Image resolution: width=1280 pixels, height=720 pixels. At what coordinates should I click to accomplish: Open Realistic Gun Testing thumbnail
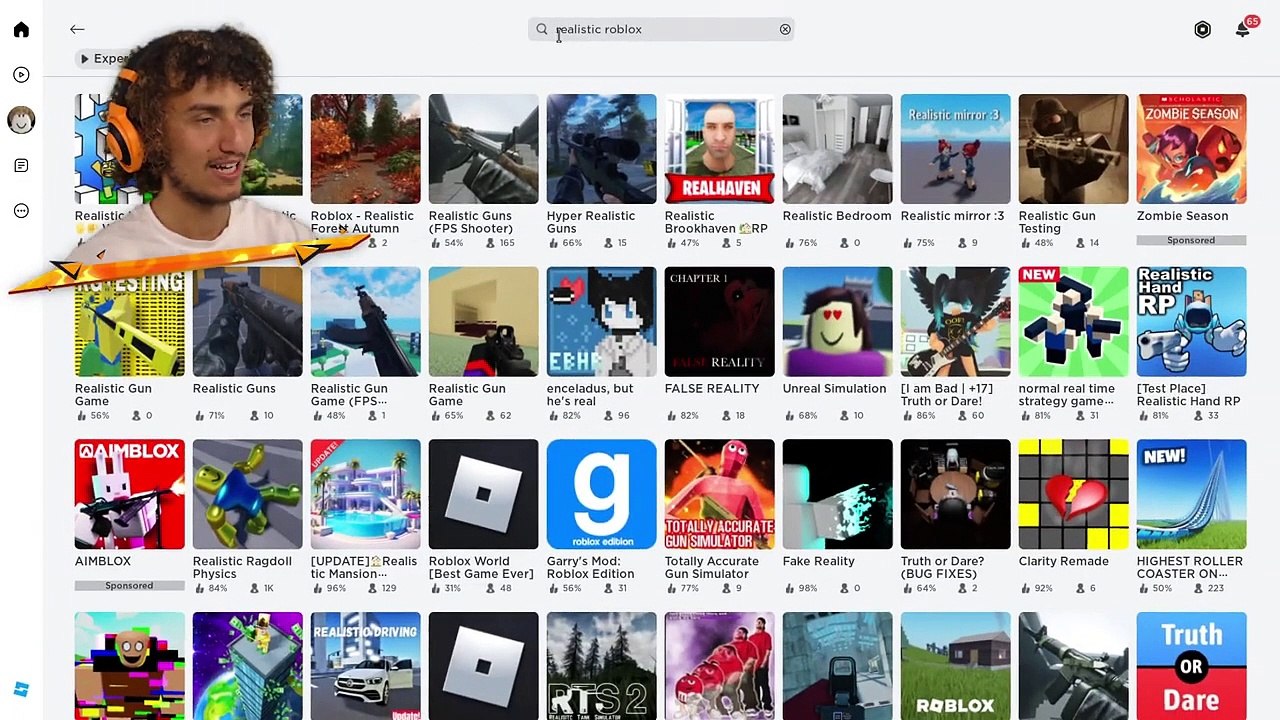coord(1073,149)
